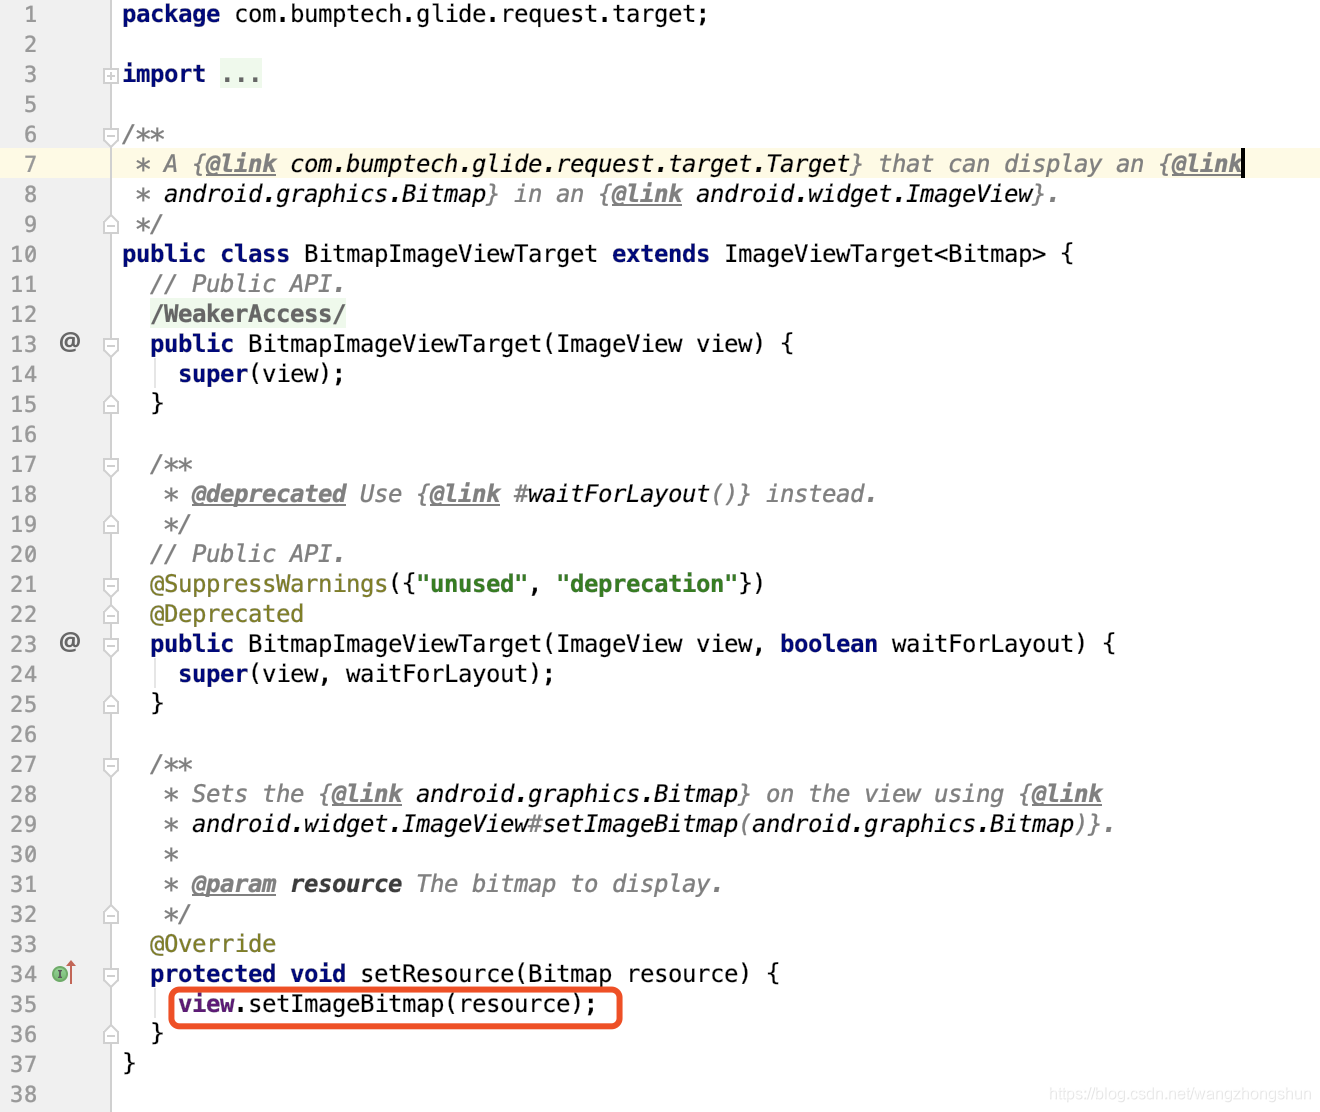Click the @ gutter icon on line 13
Image resolution: width=1320 pixels, height=1112 pixels.
[x=70, y=343]
